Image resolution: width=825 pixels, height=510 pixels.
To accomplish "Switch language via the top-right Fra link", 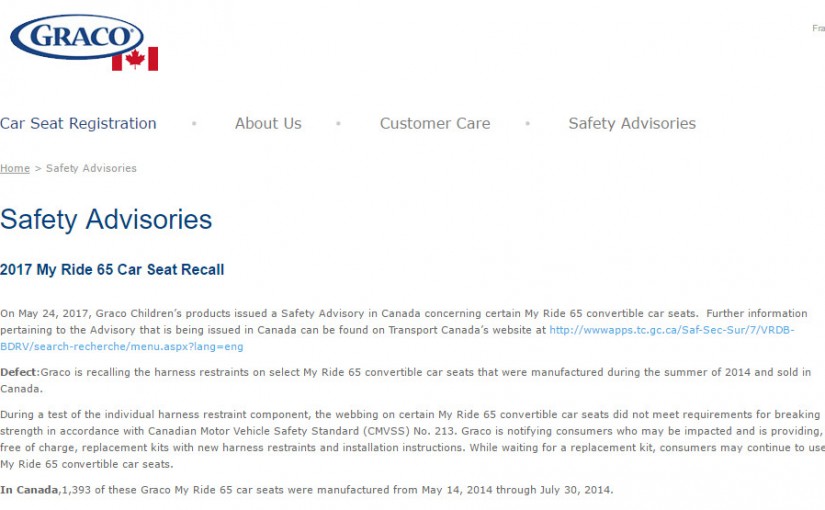I will tap(818, 29).
